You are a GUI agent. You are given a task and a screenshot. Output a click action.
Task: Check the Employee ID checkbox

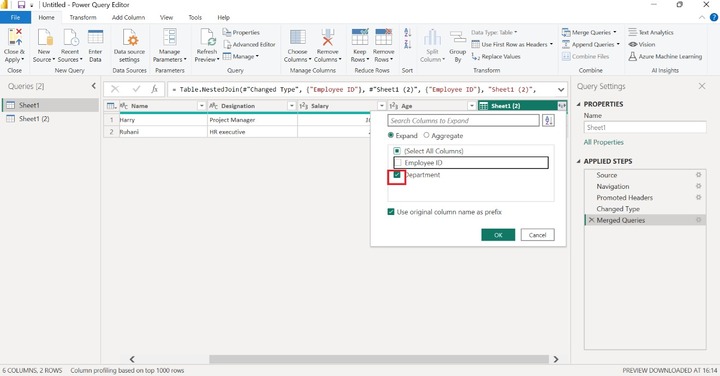click(398, 163)
